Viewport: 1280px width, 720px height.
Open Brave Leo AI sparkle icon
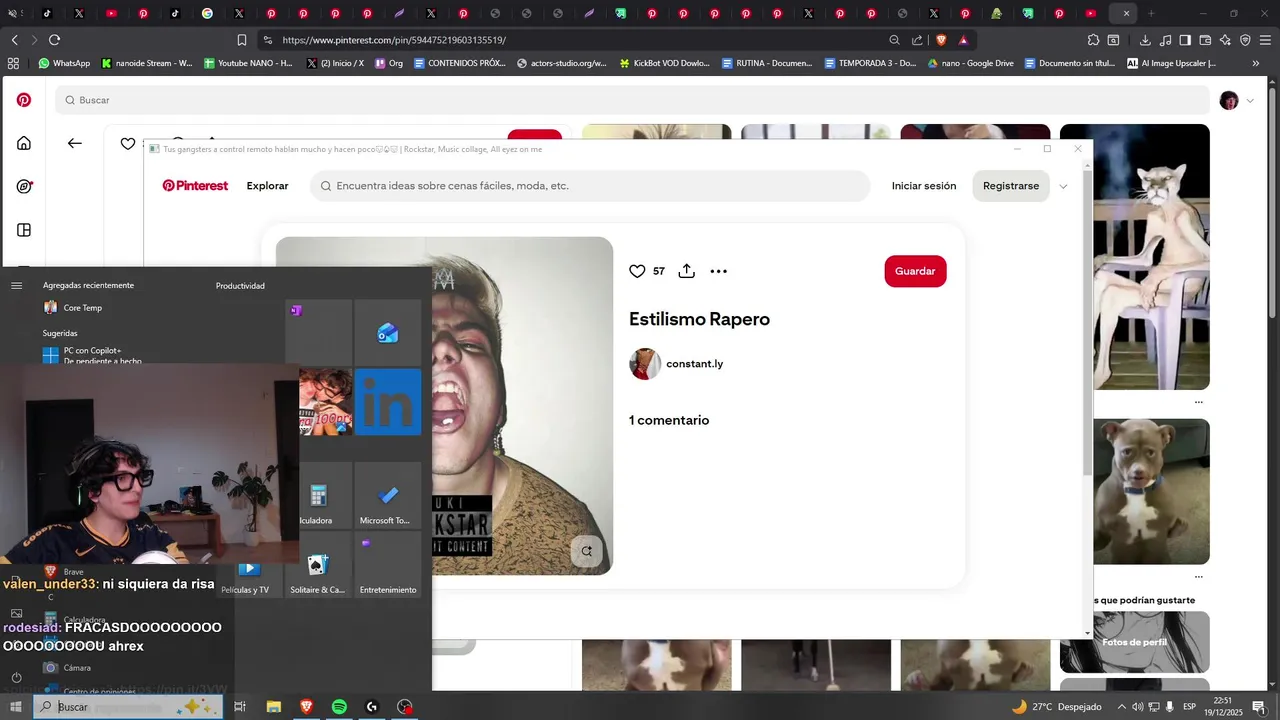coord(1225,40)
